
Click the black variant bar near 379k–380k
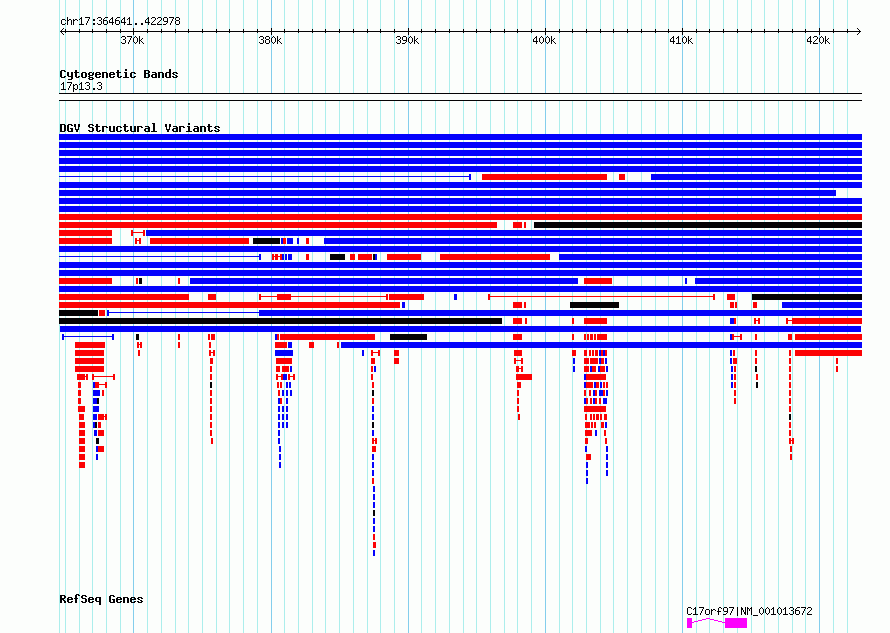pos(266,241)
